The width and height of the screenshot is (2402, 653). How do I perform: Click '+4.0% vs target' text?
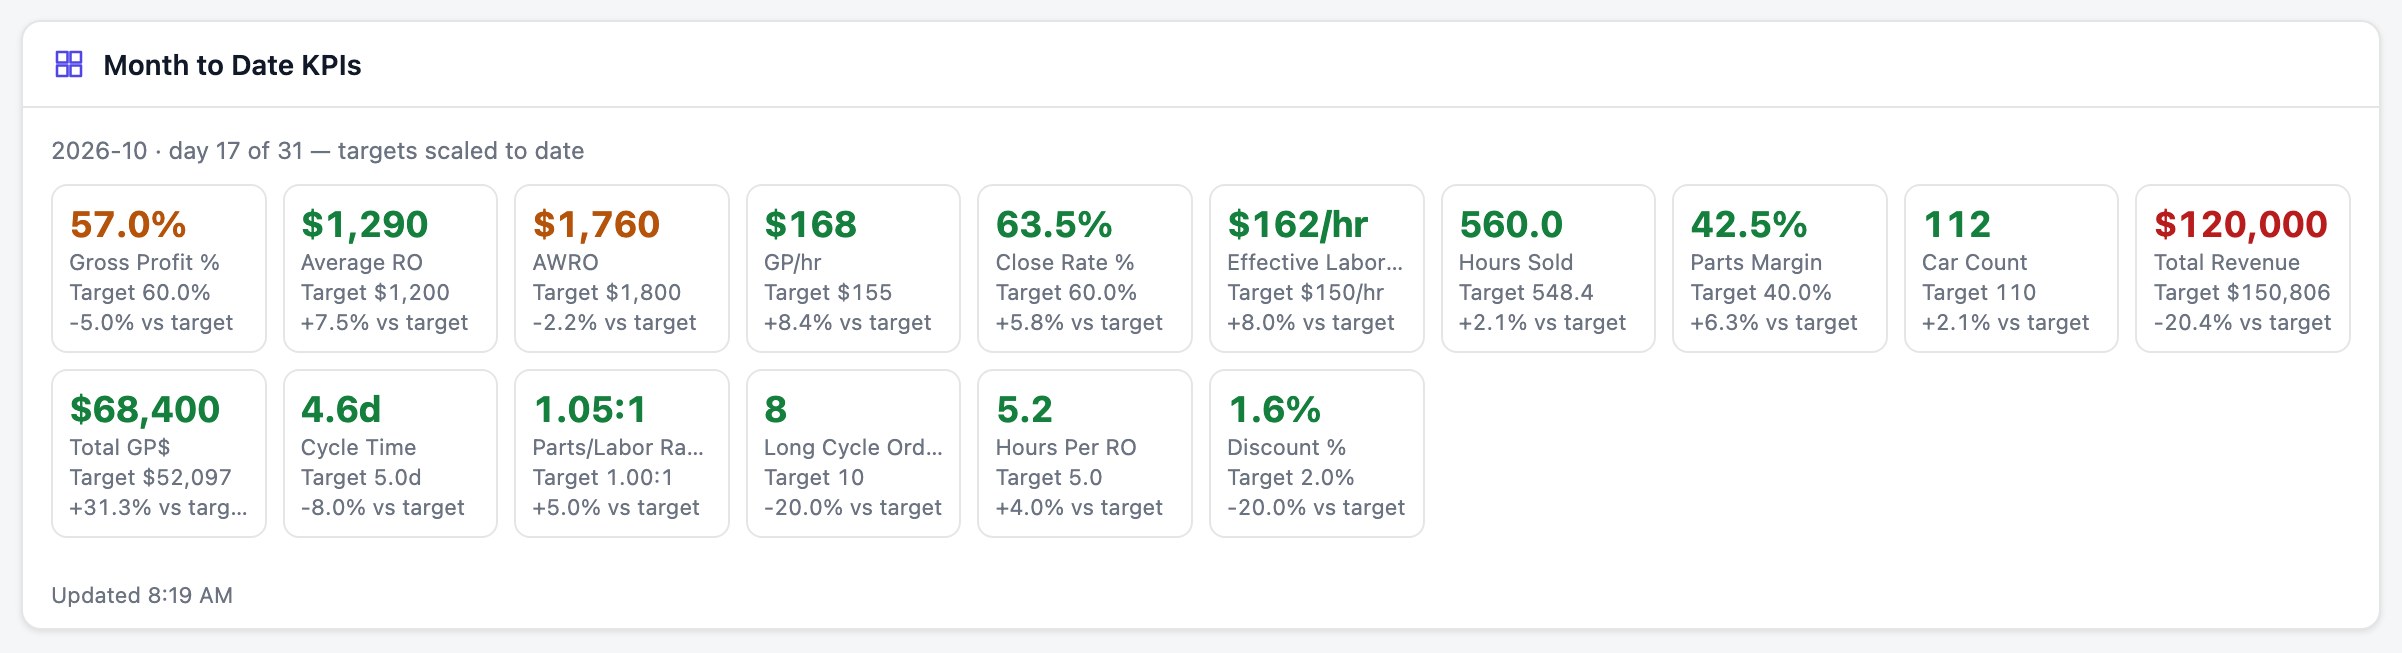click(x=1079, y=507)
